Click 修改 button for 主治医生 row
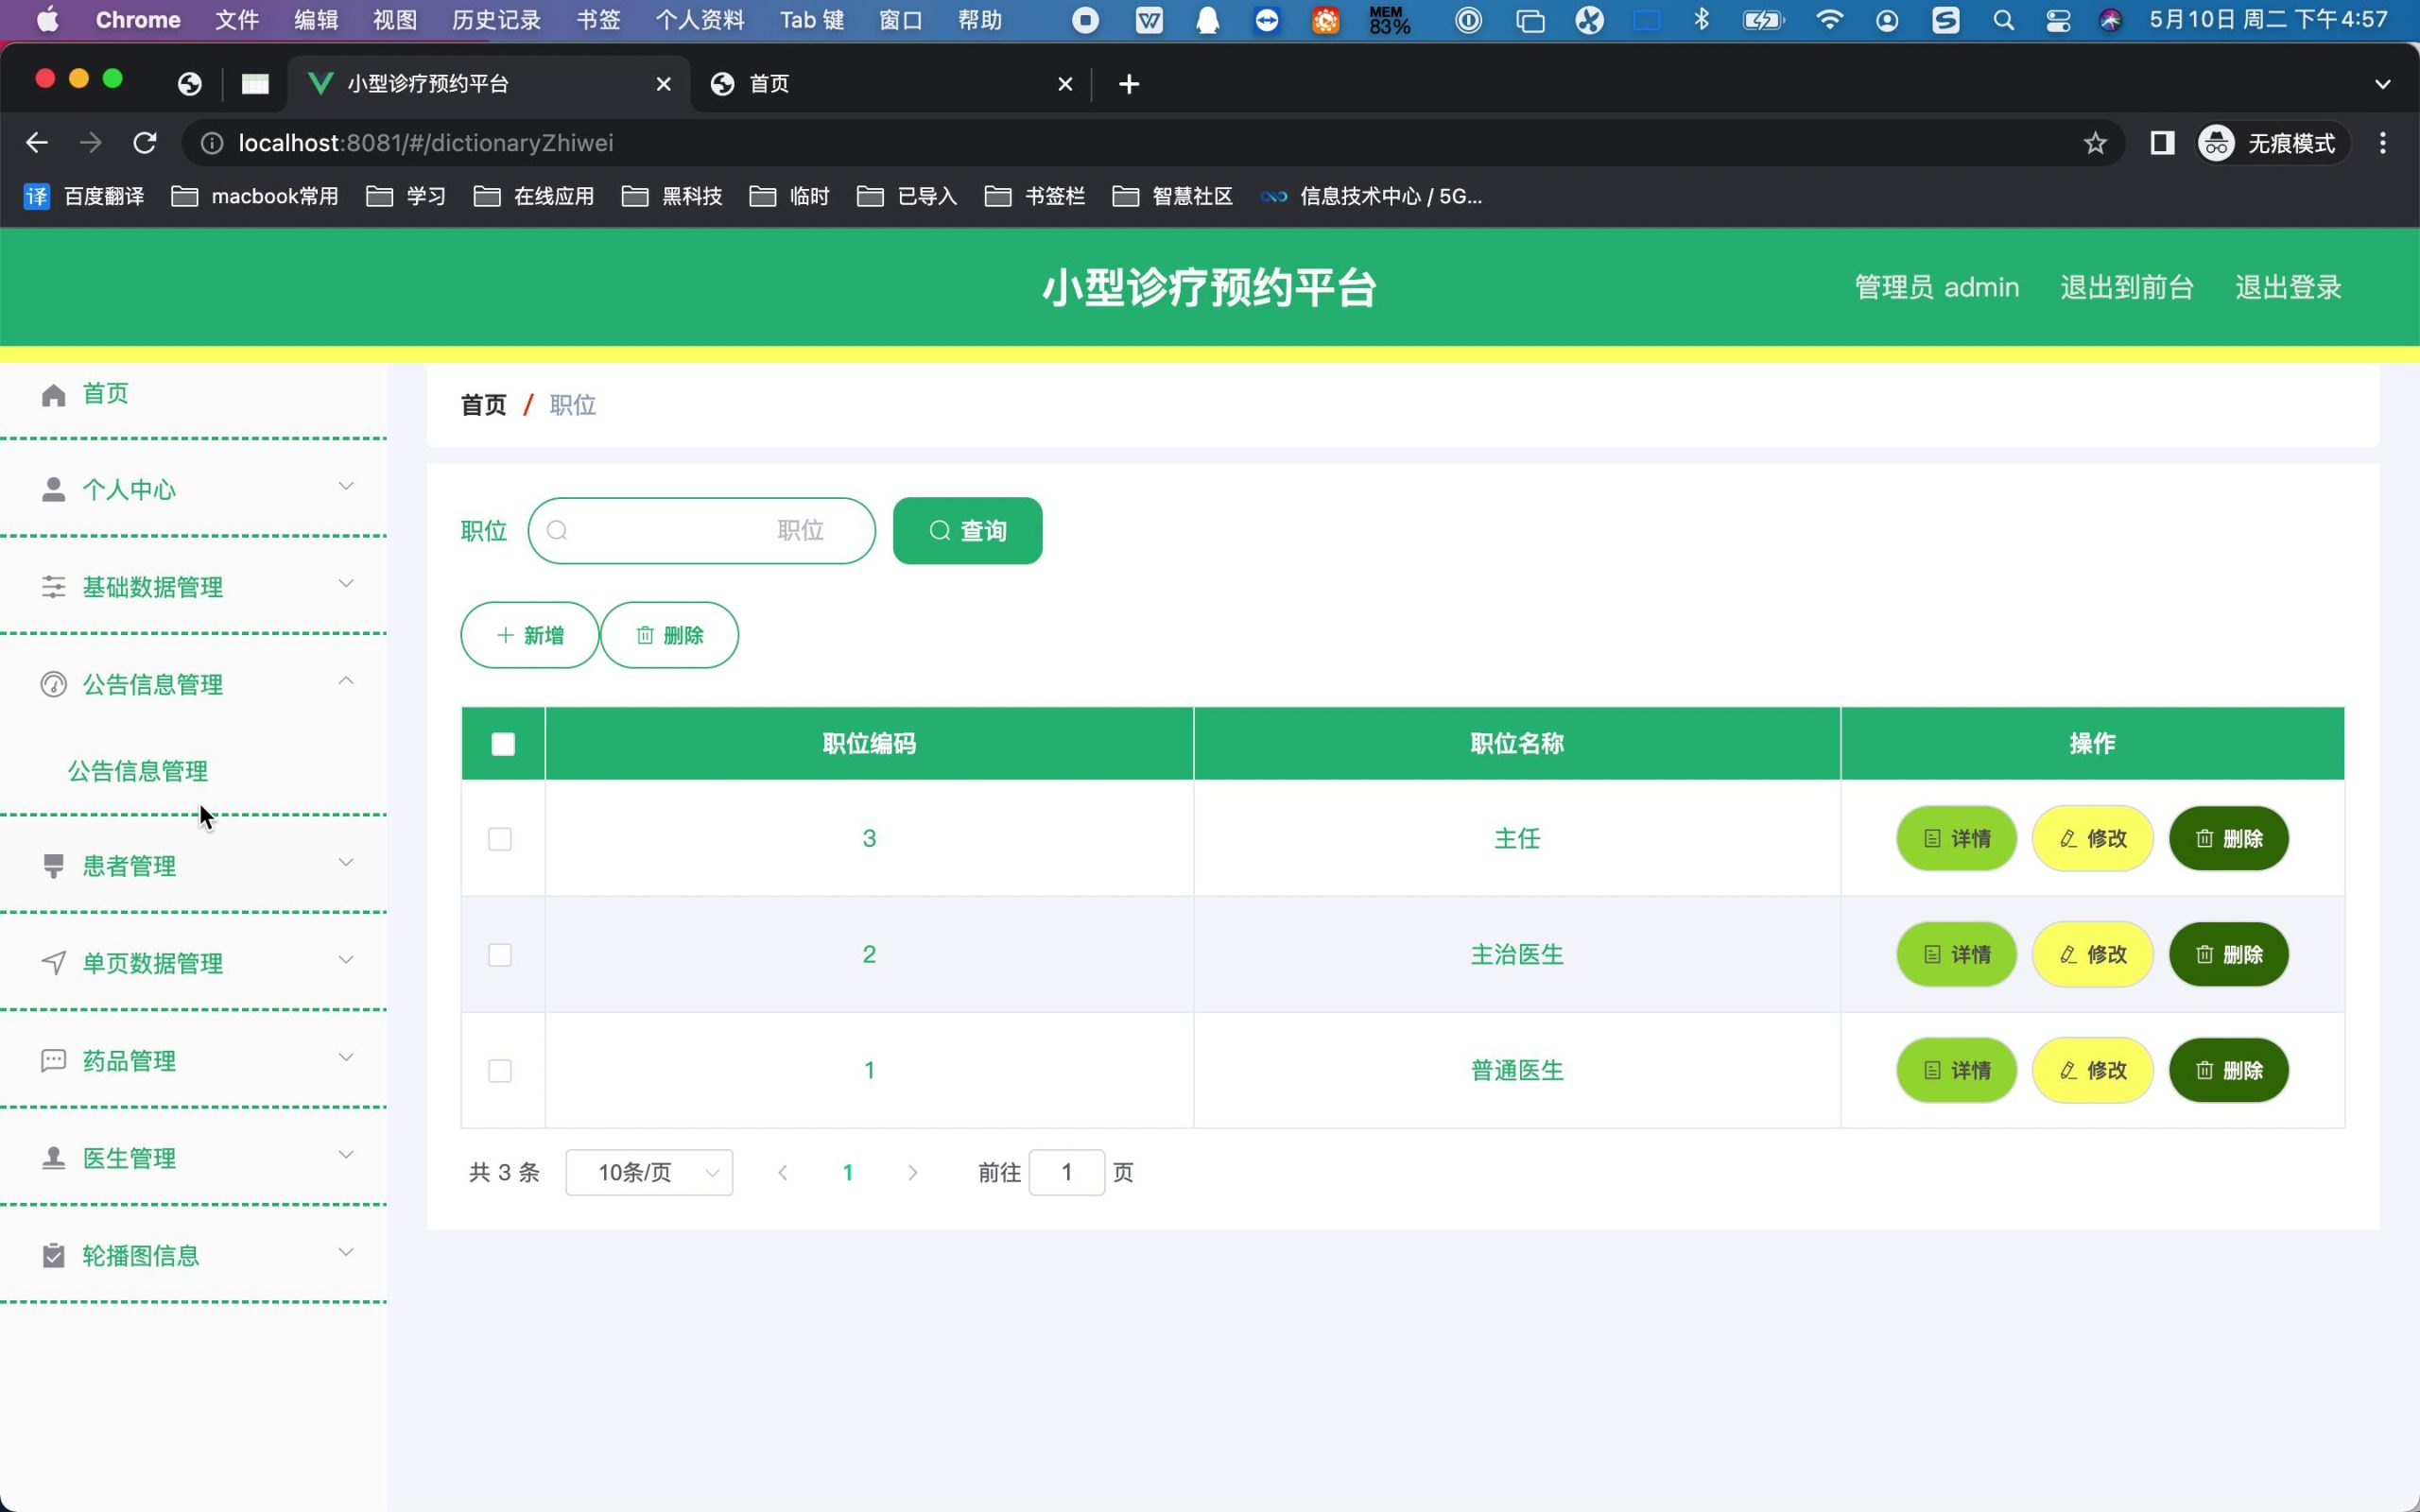The width and height of the screenshot is (2420, 1512). coord(2092,955)
